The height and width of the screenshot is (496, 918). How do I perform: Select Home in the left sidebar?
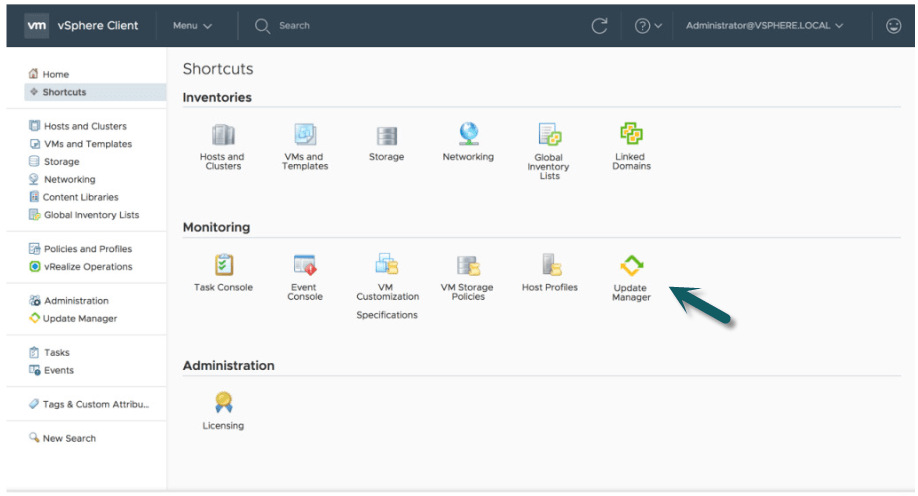pos(56,74)
